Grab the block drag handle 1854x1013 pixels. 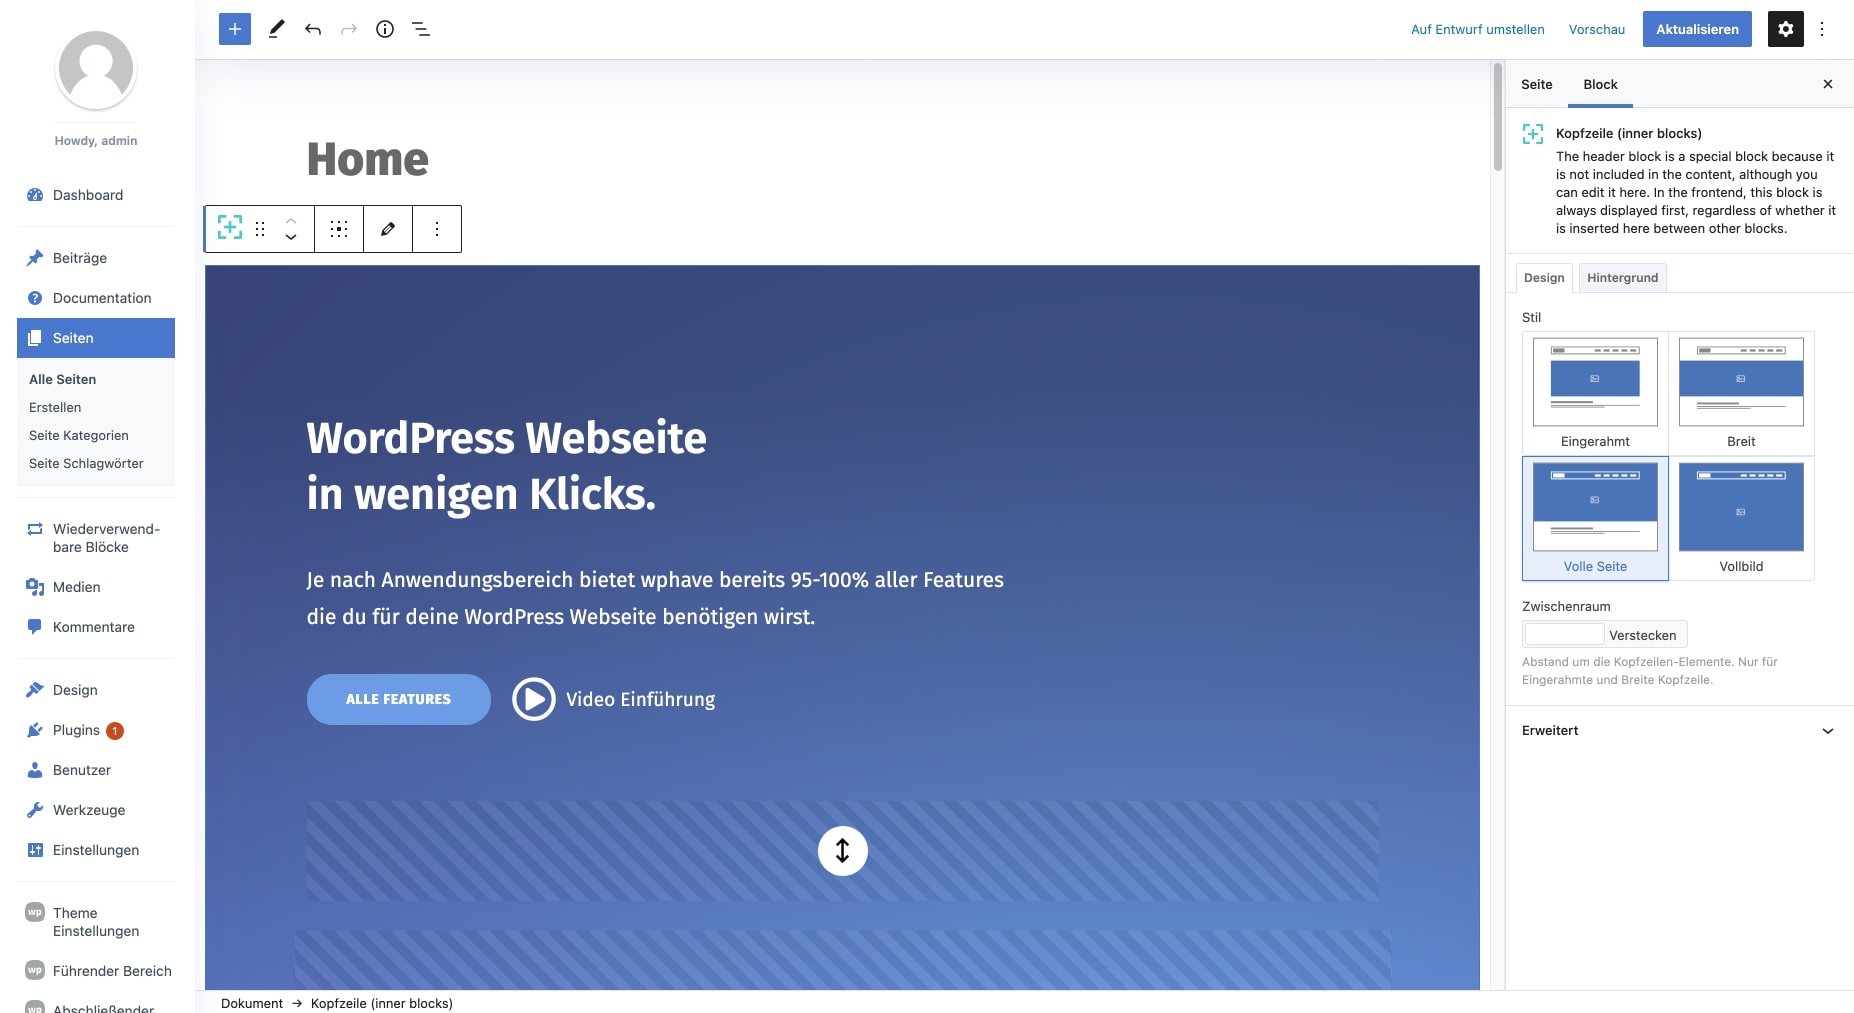[260, 228]
